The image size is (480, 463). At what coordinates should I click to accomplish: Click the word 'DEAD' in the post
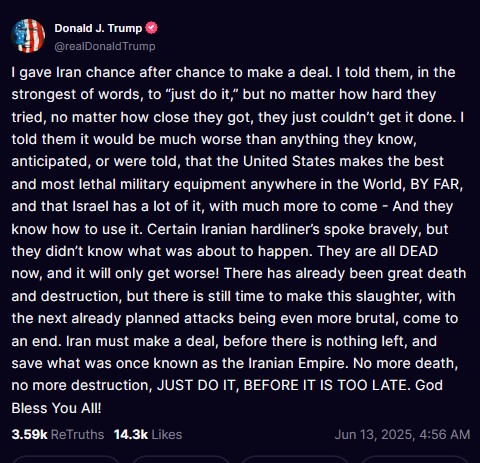coord(418,251)
